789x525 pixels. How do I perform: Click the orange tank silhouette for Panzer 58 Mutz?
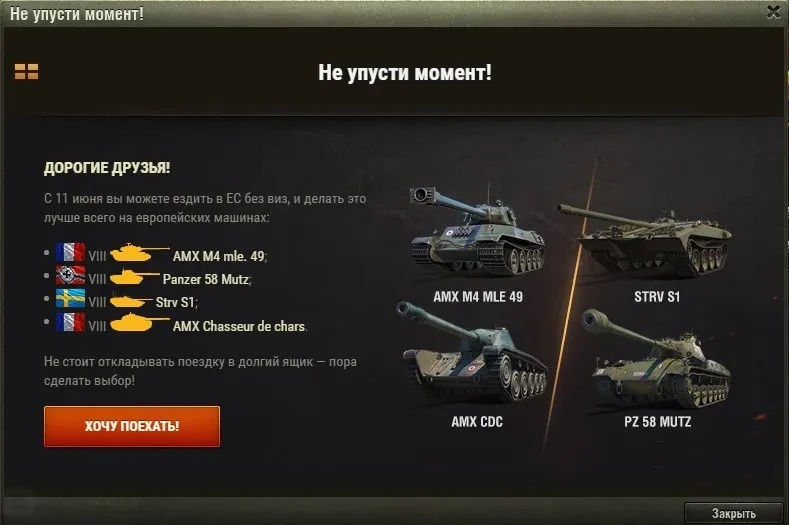click(x=134, y=276)
